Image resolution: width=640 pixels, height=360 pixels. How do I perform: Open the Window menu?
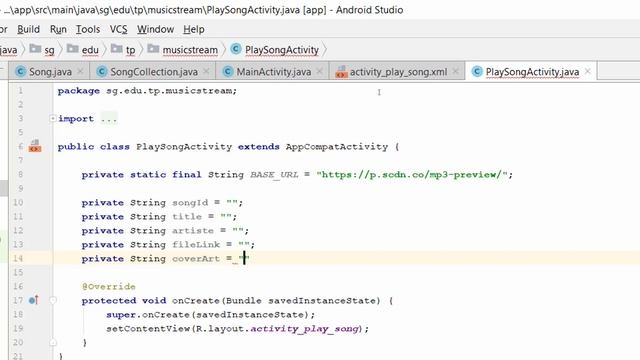click(156, 29)
